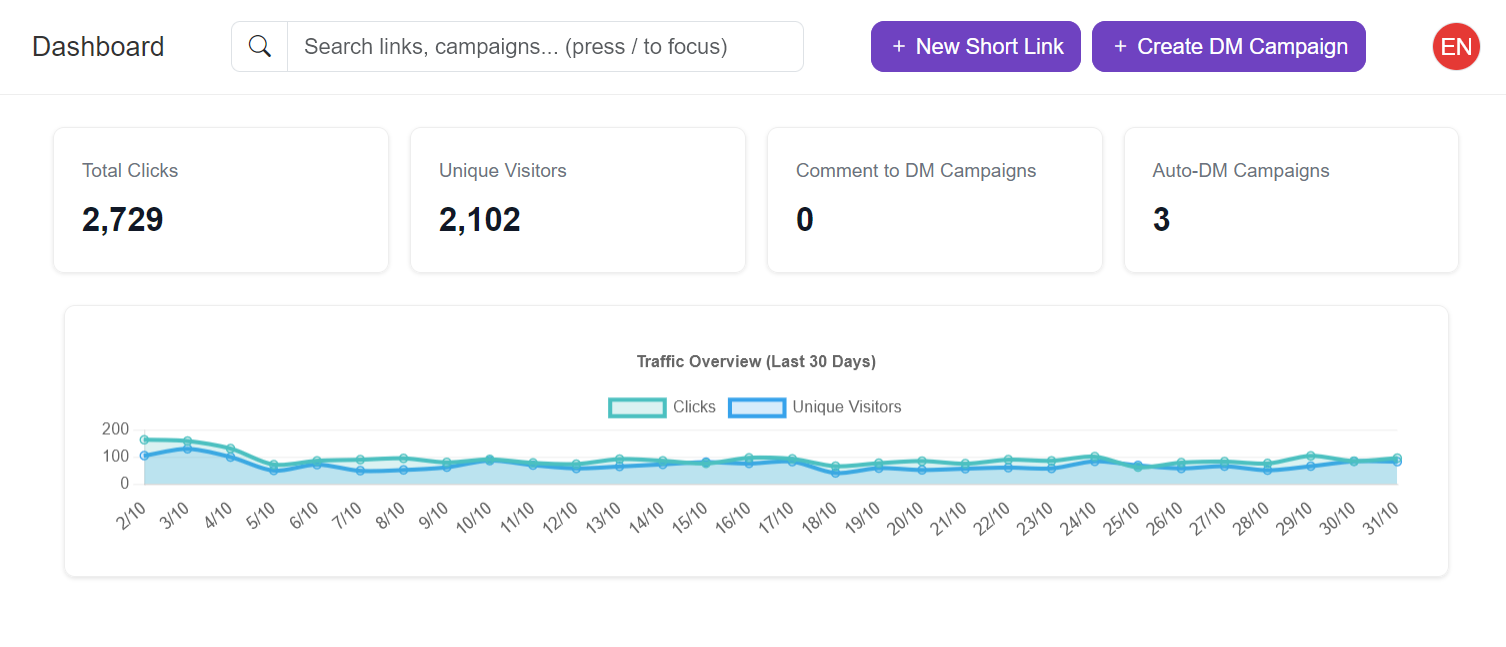Click the Clicks legend color box

[x=637, y=407]
